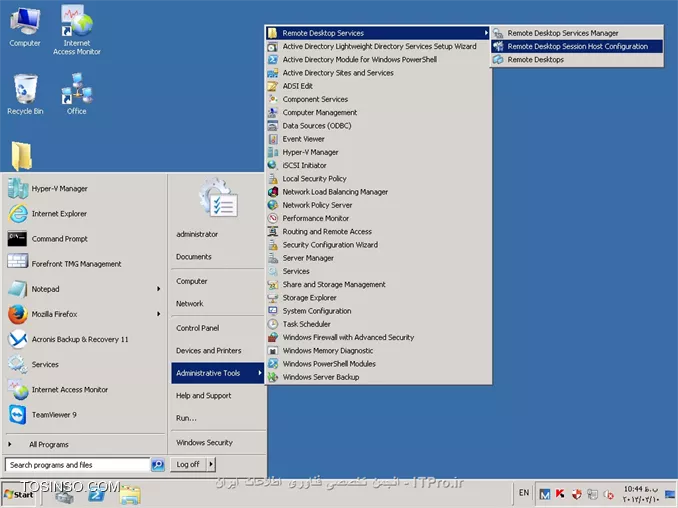Open Network Policy Server

click(x=378, y=205)
